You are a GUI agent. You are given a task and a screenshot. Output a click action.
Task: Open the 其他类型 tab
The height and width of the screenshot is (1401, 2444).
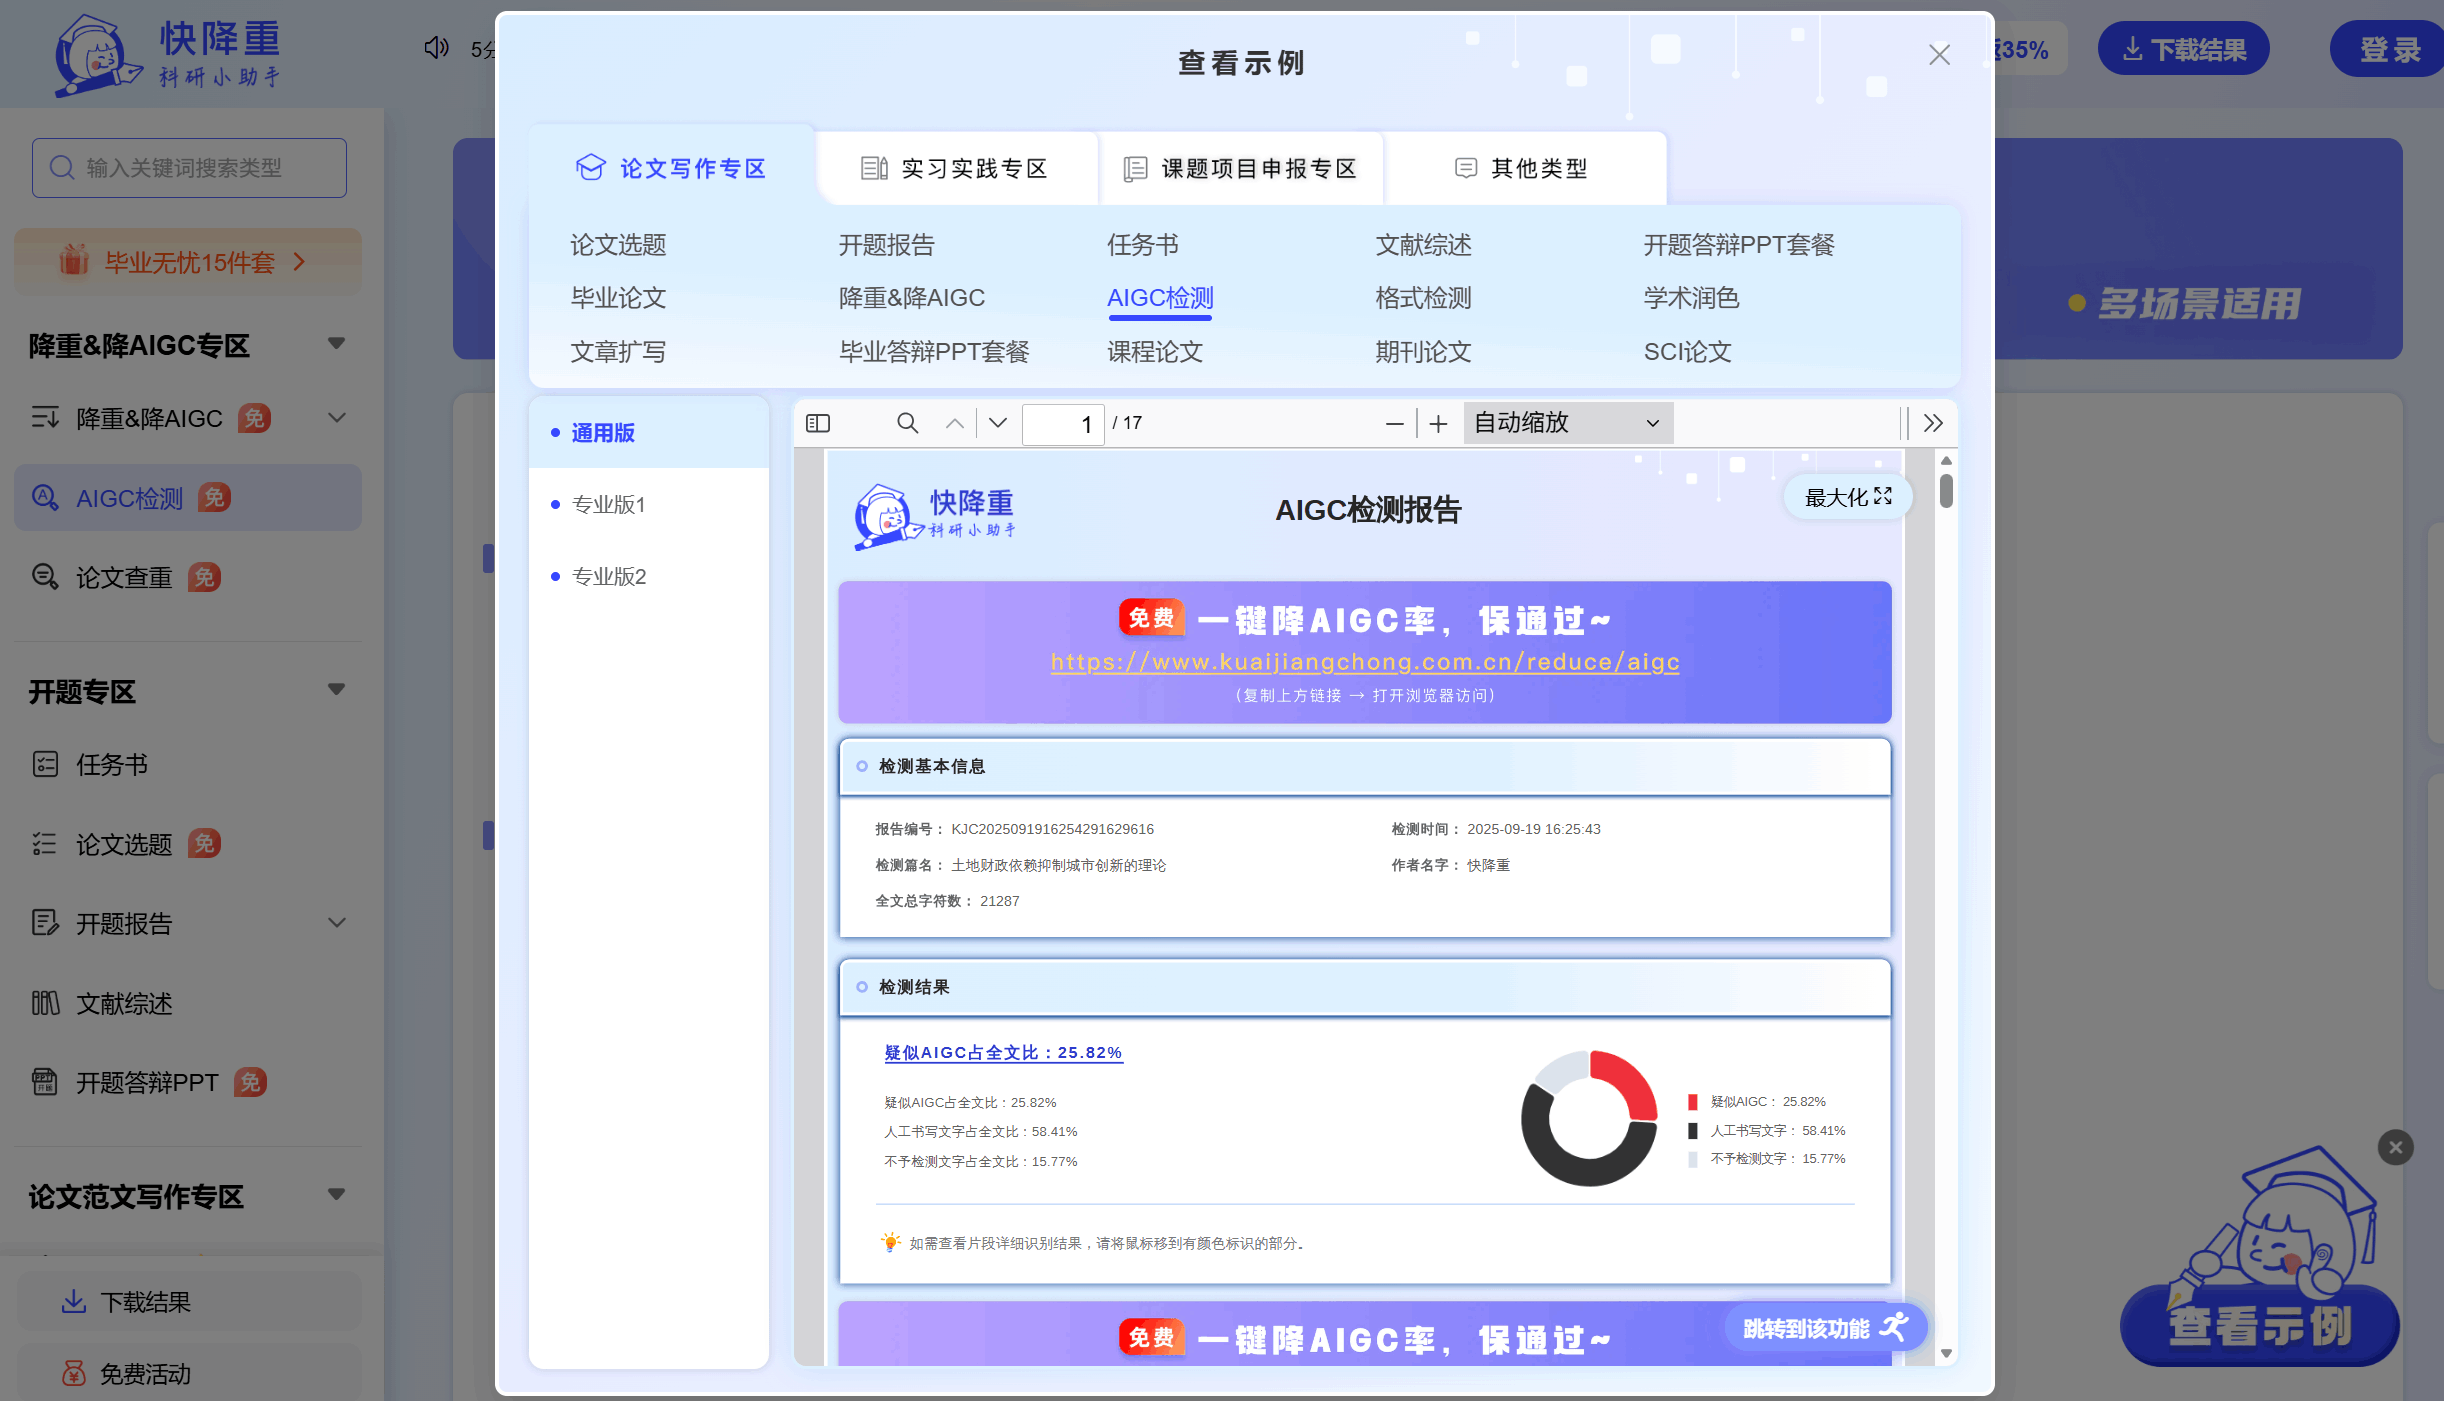[x=1522, y=169]
